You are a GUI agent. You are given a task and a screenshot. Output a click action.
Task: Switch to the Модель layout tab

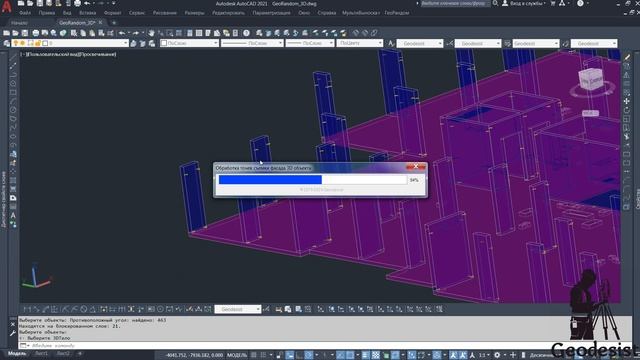(17, 353)
